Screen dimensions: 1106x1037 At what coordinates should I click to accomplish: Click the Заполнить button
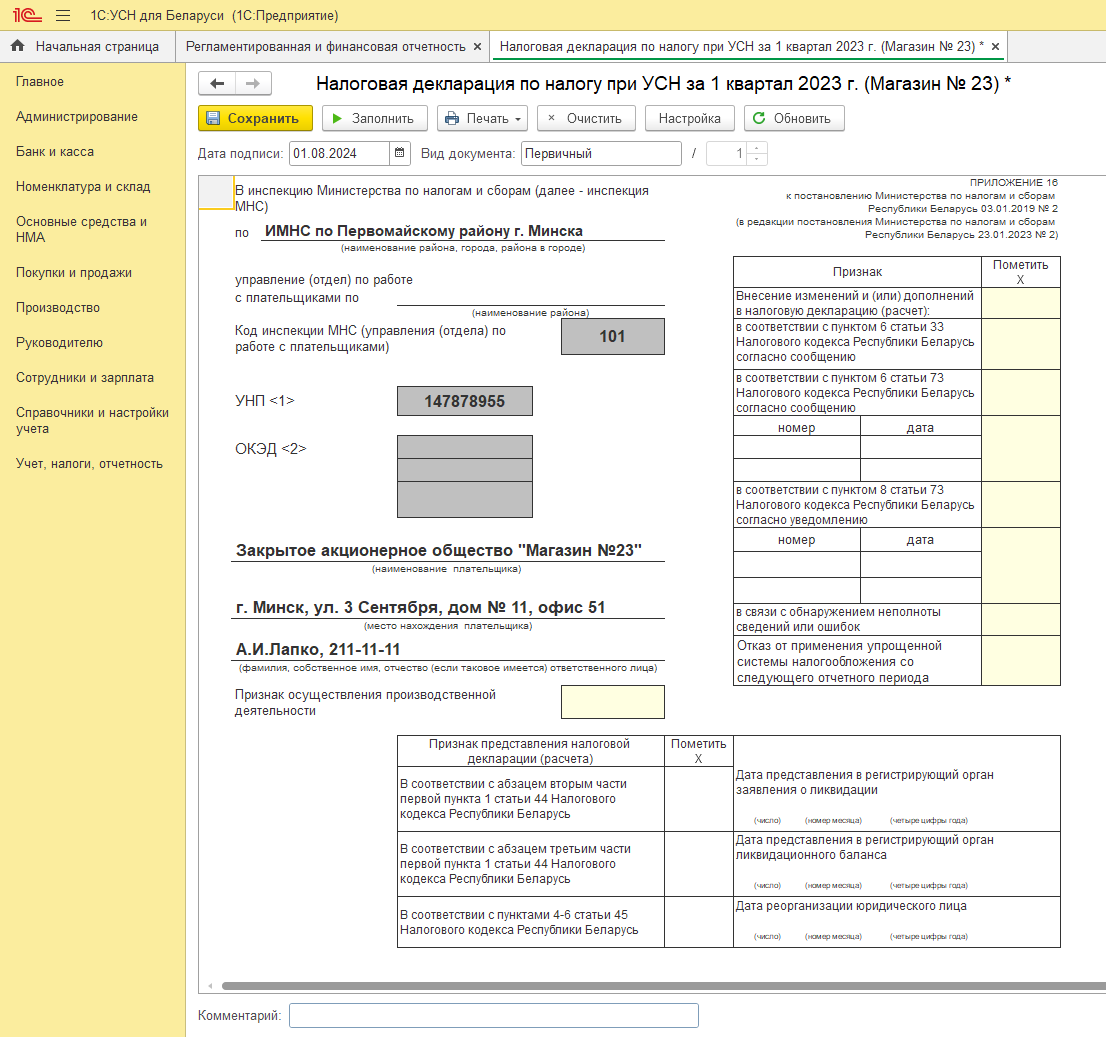(375, 119)
